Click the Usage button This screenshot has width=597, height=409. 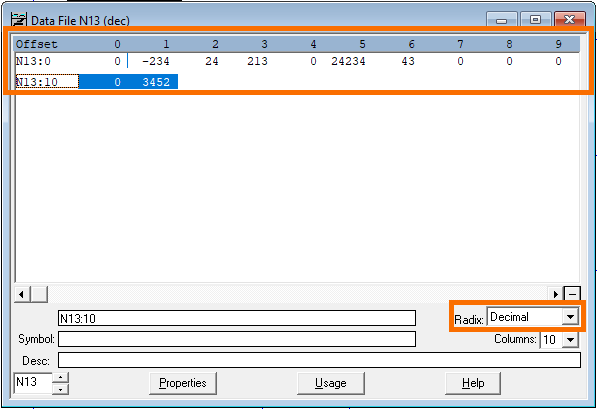point(330,383)
